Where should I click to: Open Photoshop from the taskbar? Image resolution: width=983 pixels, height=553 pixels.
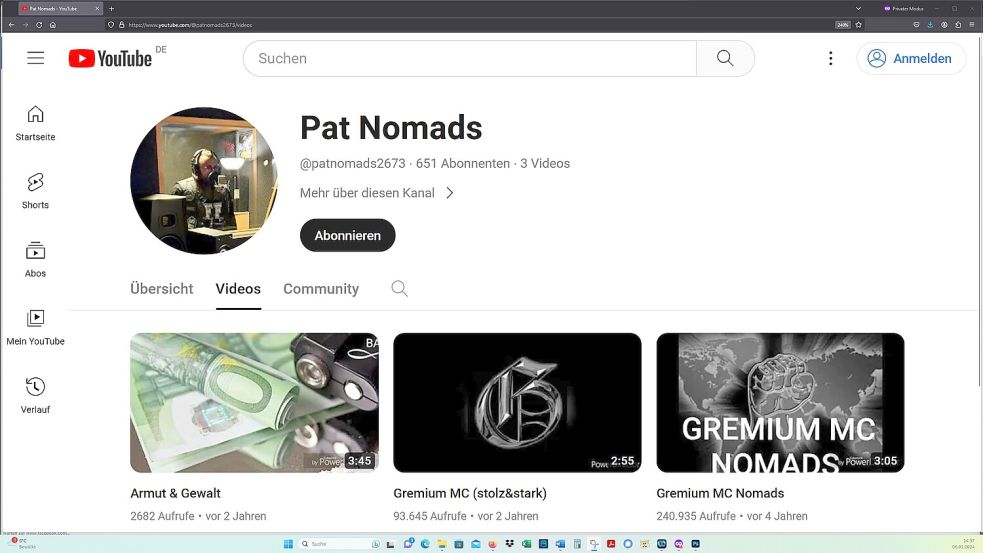point(695,544)
